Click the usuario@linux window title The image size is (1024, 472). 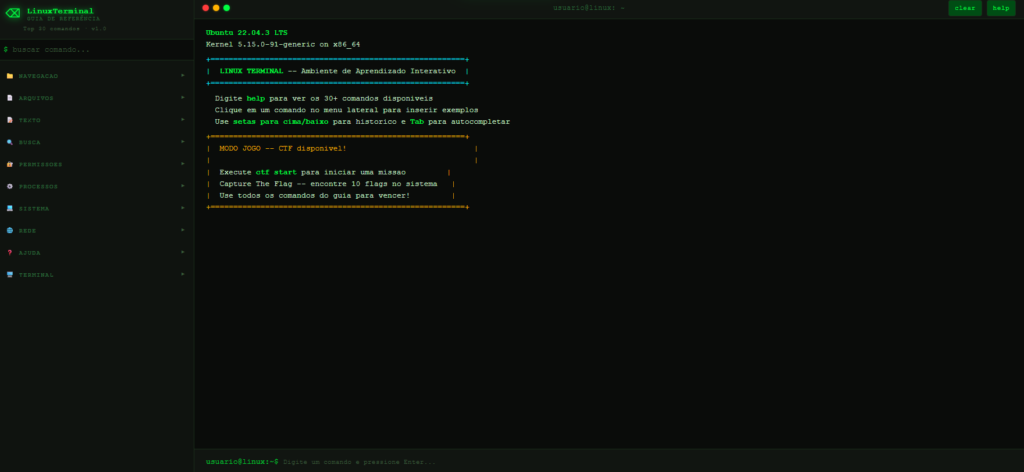click(589, 8)
